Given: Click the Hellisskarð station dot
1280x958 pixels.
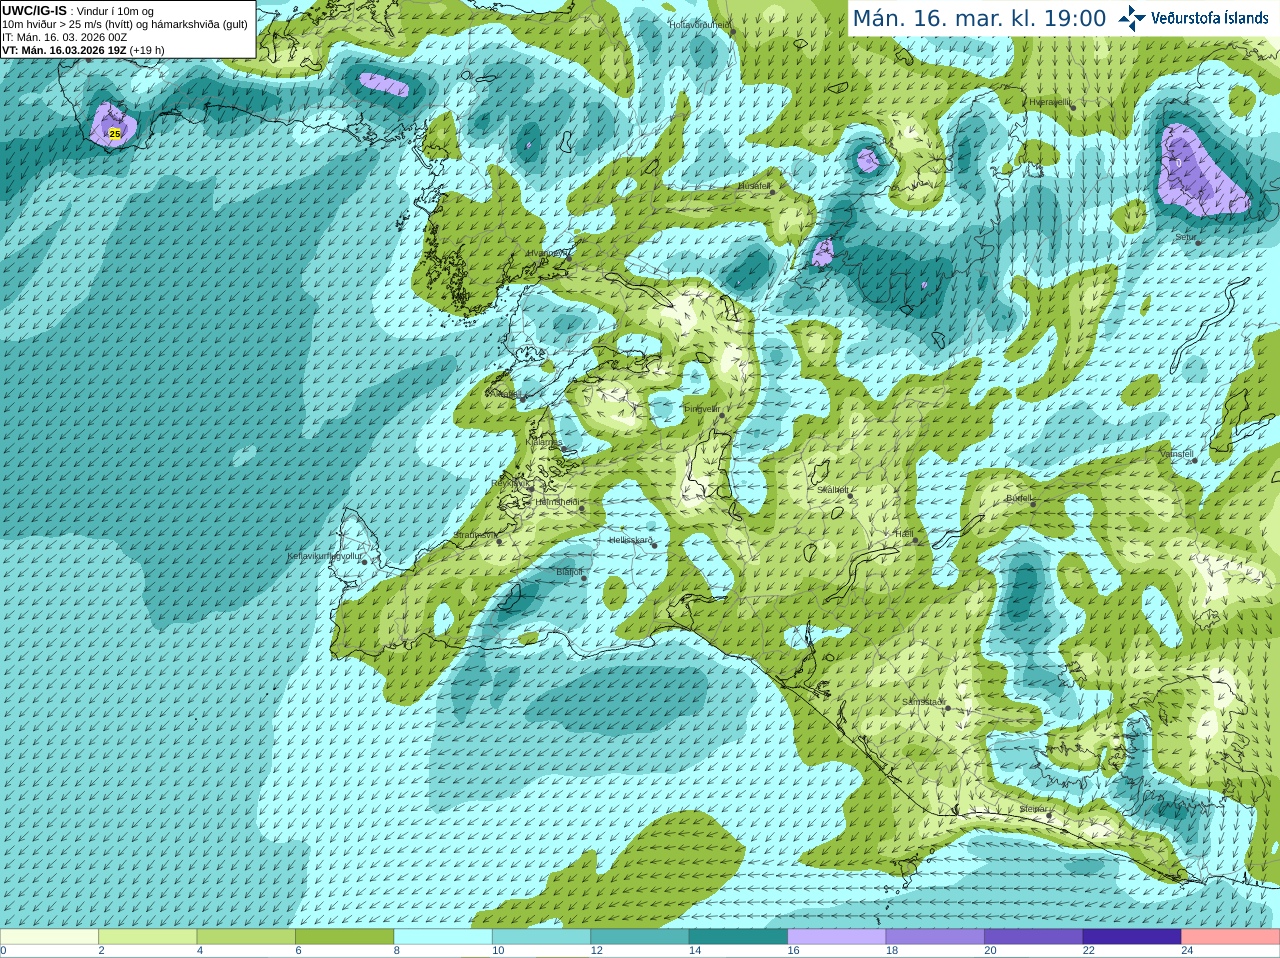Looking at the screenshot, I should tap(656, 546).
